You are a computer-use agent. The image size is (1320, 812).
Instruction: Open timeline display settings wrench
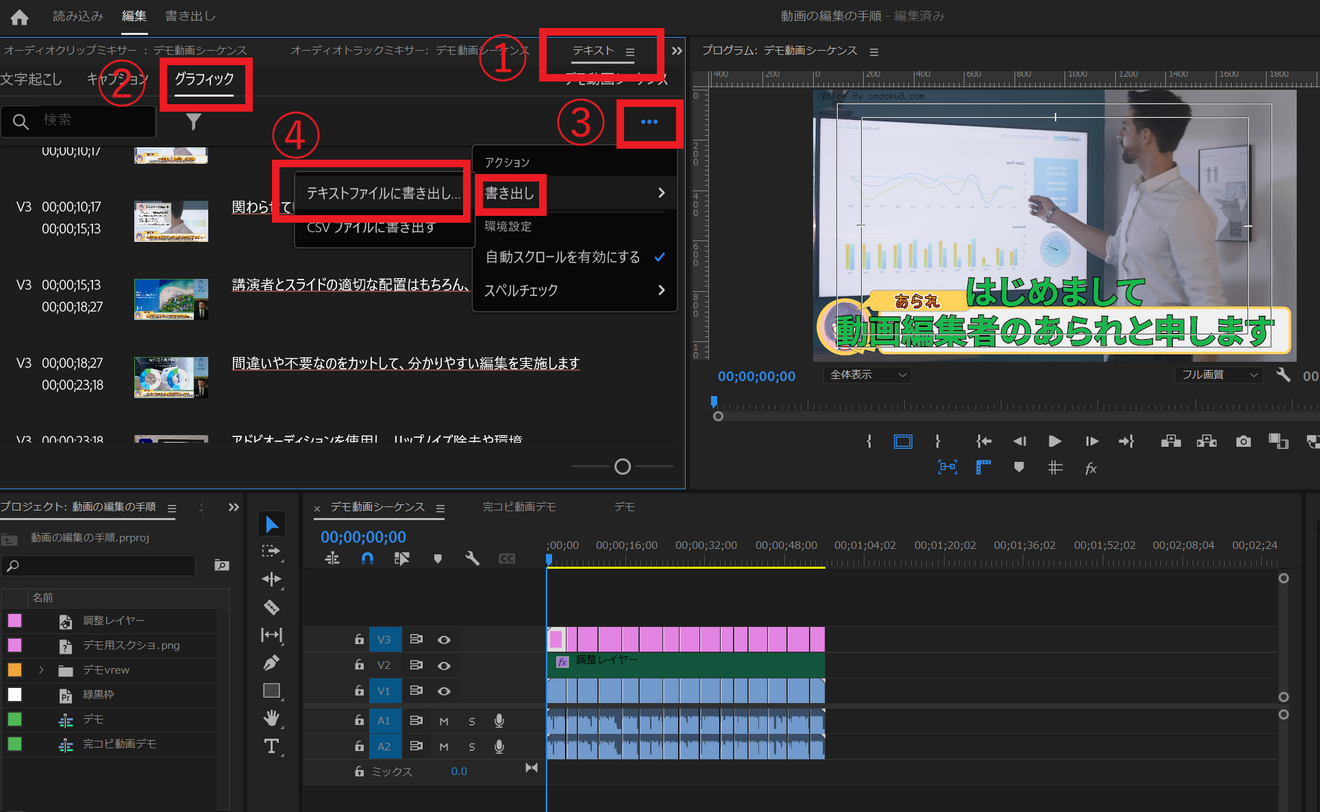point(472,559)
